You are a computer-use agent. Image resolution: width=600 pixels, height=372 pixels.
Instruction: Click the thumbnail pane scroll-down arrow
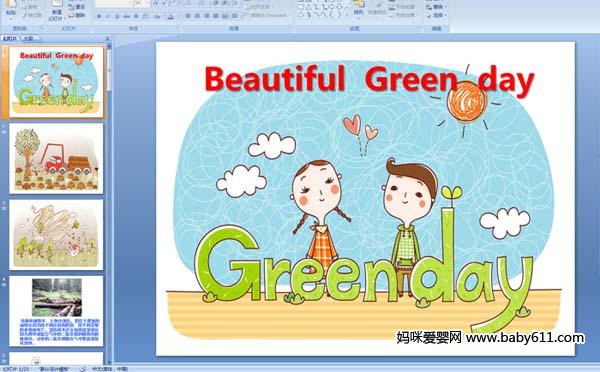click(109, 361)
